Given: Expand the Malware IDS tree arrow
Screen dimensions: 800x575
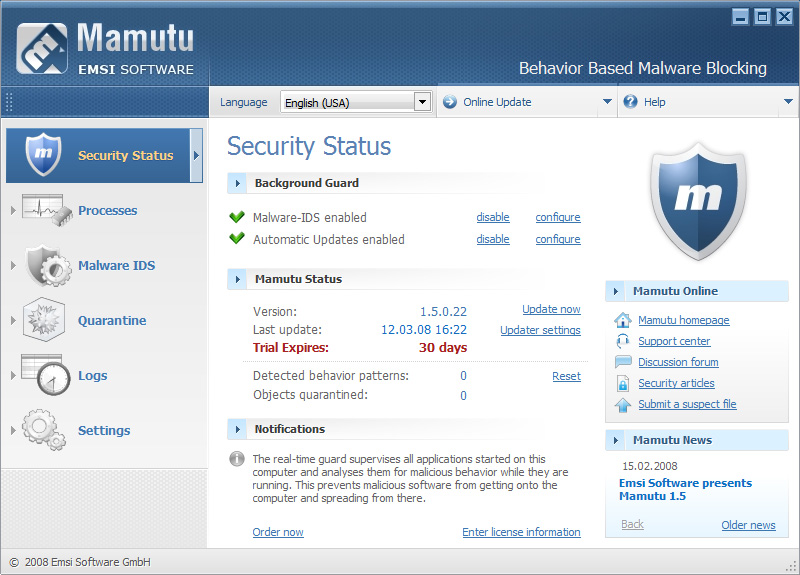Looking at the screenshot, I should pyautogui.click(x=13, y=265).
